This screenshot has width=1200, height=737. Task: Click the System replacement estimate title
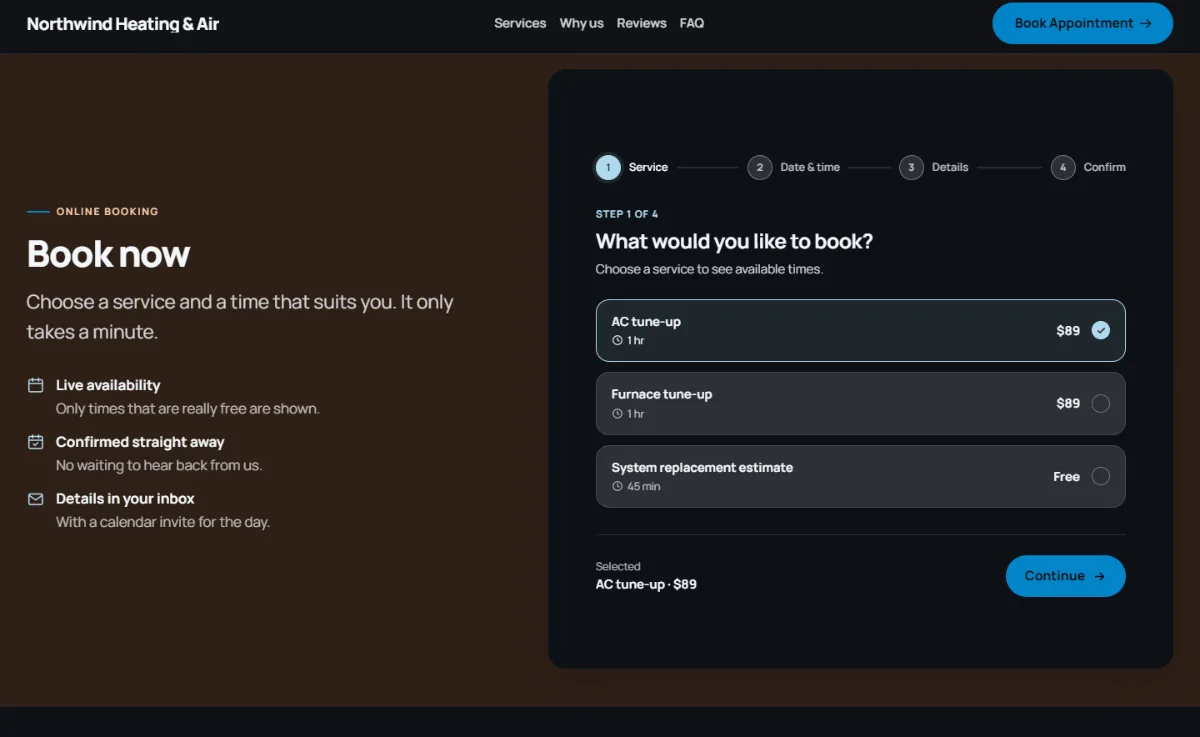(x=702, y=467)
